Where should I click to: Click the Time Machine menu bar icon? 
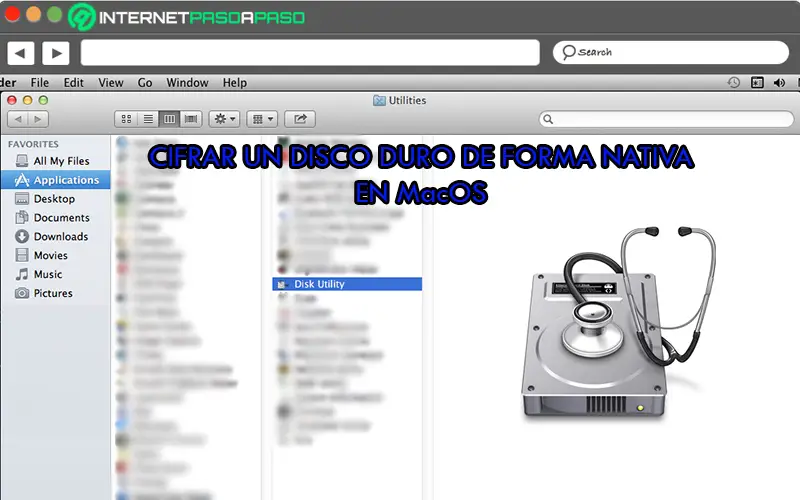(x=734, y=83)
